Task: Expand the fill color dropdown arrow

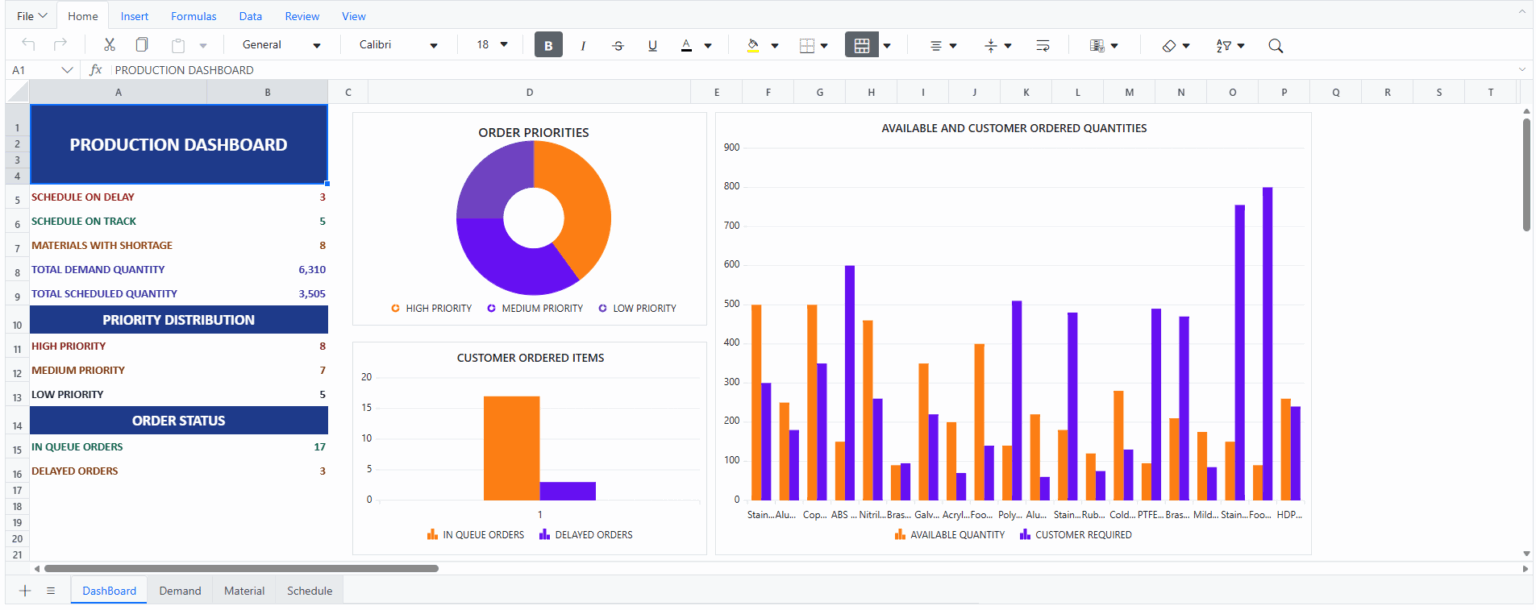Action: pos(775,45)
